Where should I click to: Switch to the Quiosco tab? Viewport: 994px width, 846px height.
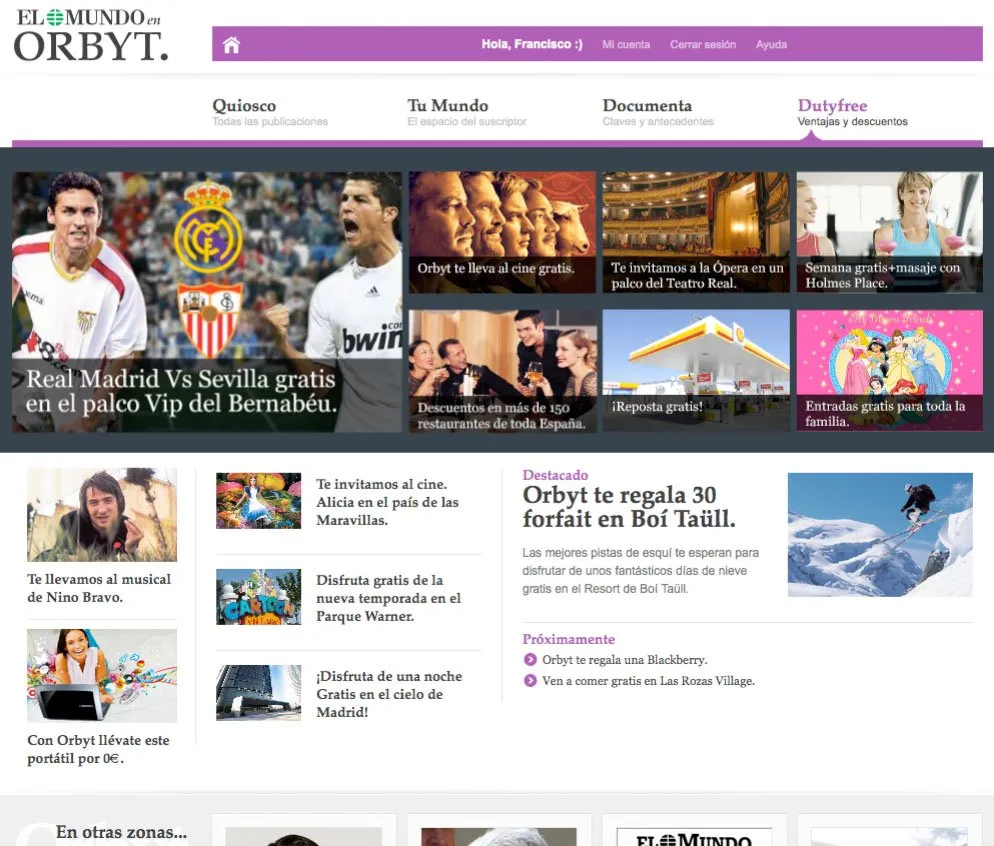270,112
